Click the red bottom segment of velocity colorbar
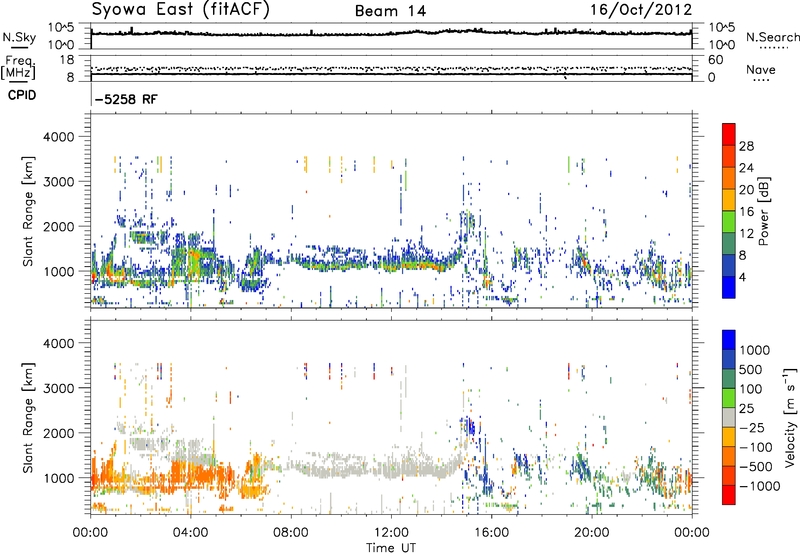The width and height of the screenshot is (800, 554). (x=729, y=495)
